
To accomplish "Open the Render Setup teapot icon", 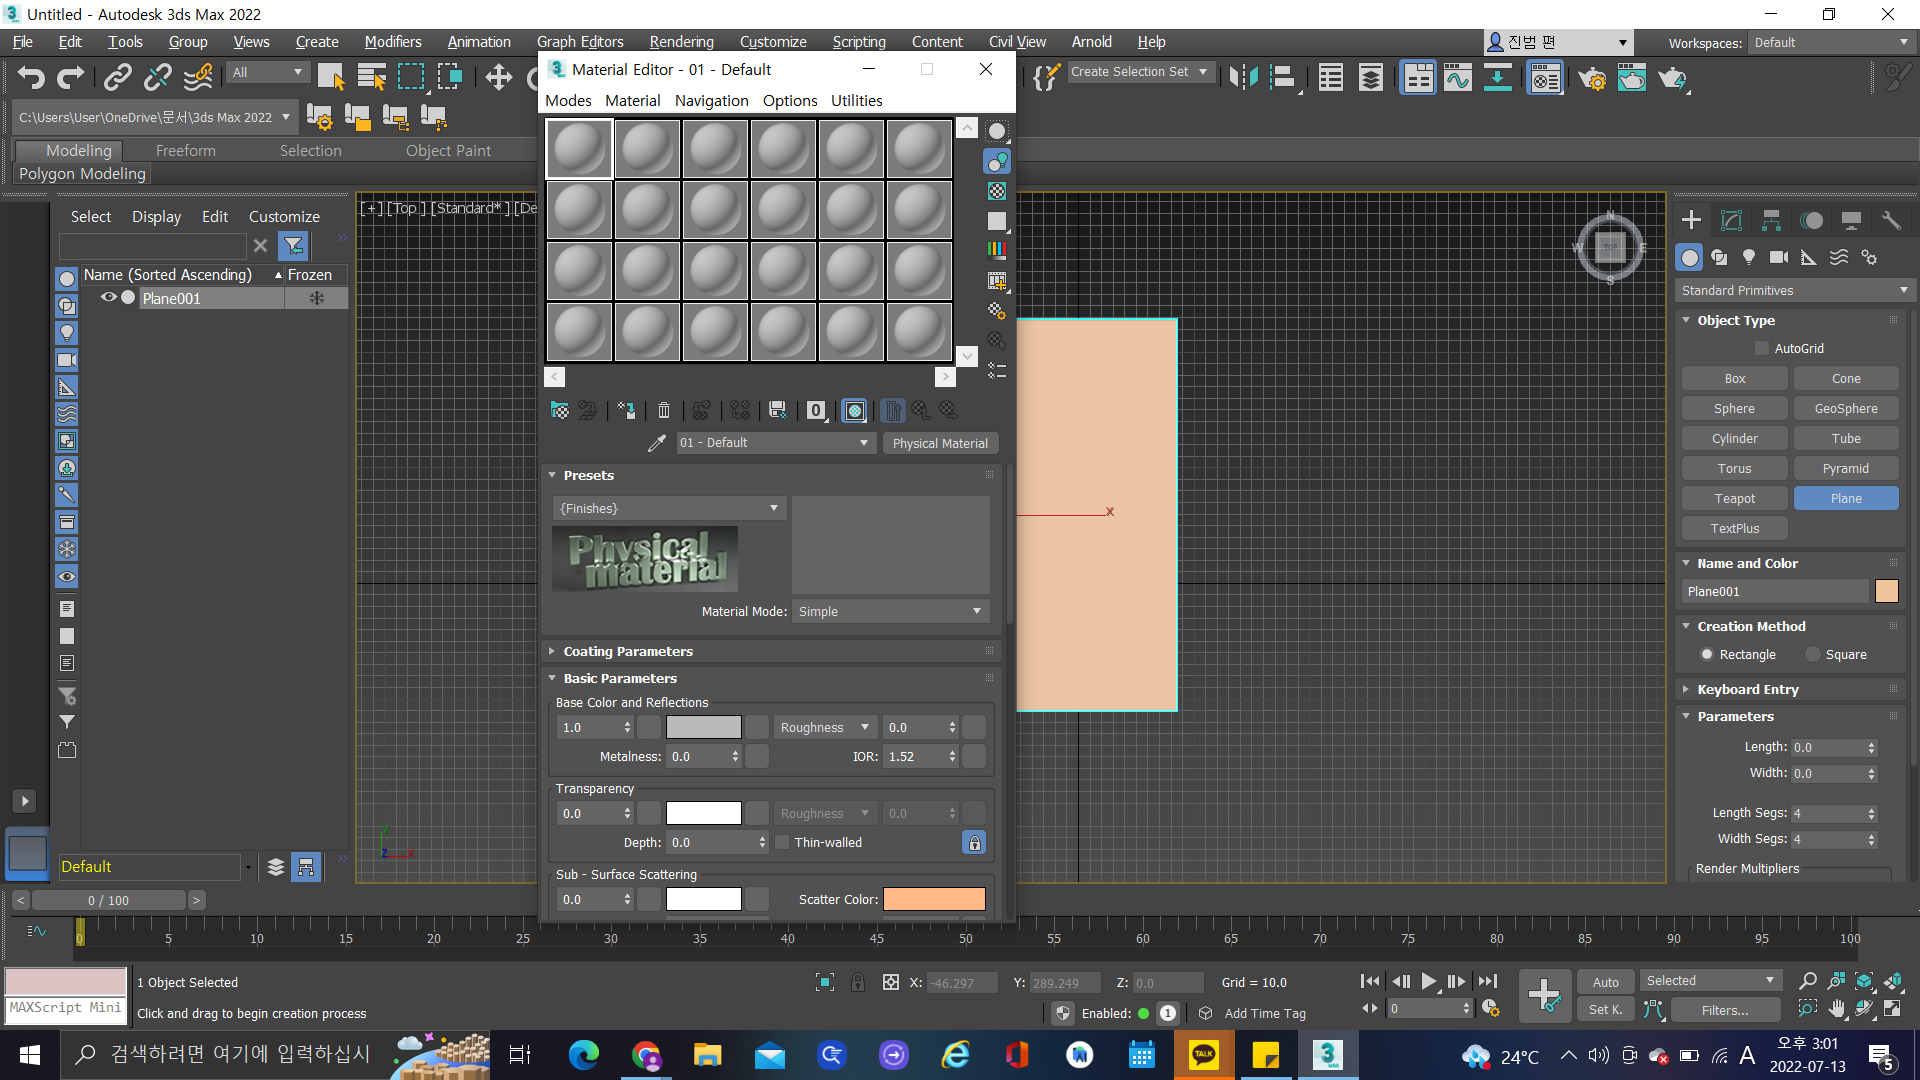I will pyautogui.click(x=1592, y=77).
